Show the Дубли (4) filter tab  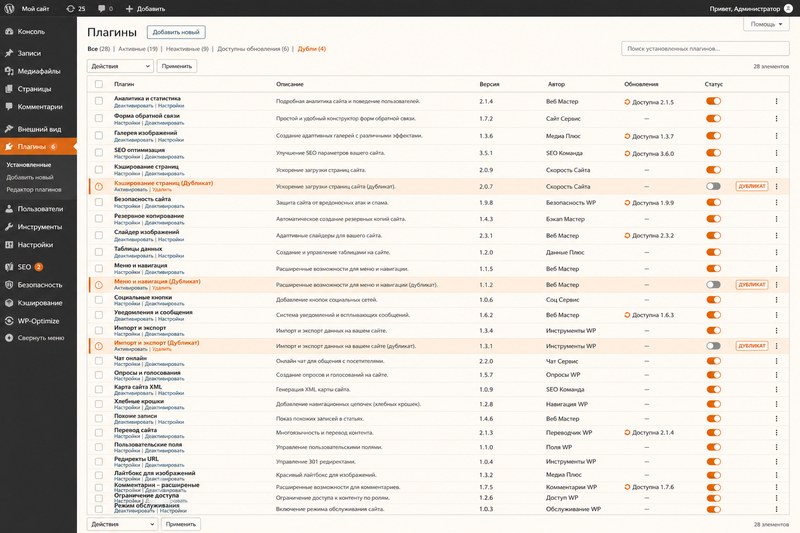[x=311, y=49]
